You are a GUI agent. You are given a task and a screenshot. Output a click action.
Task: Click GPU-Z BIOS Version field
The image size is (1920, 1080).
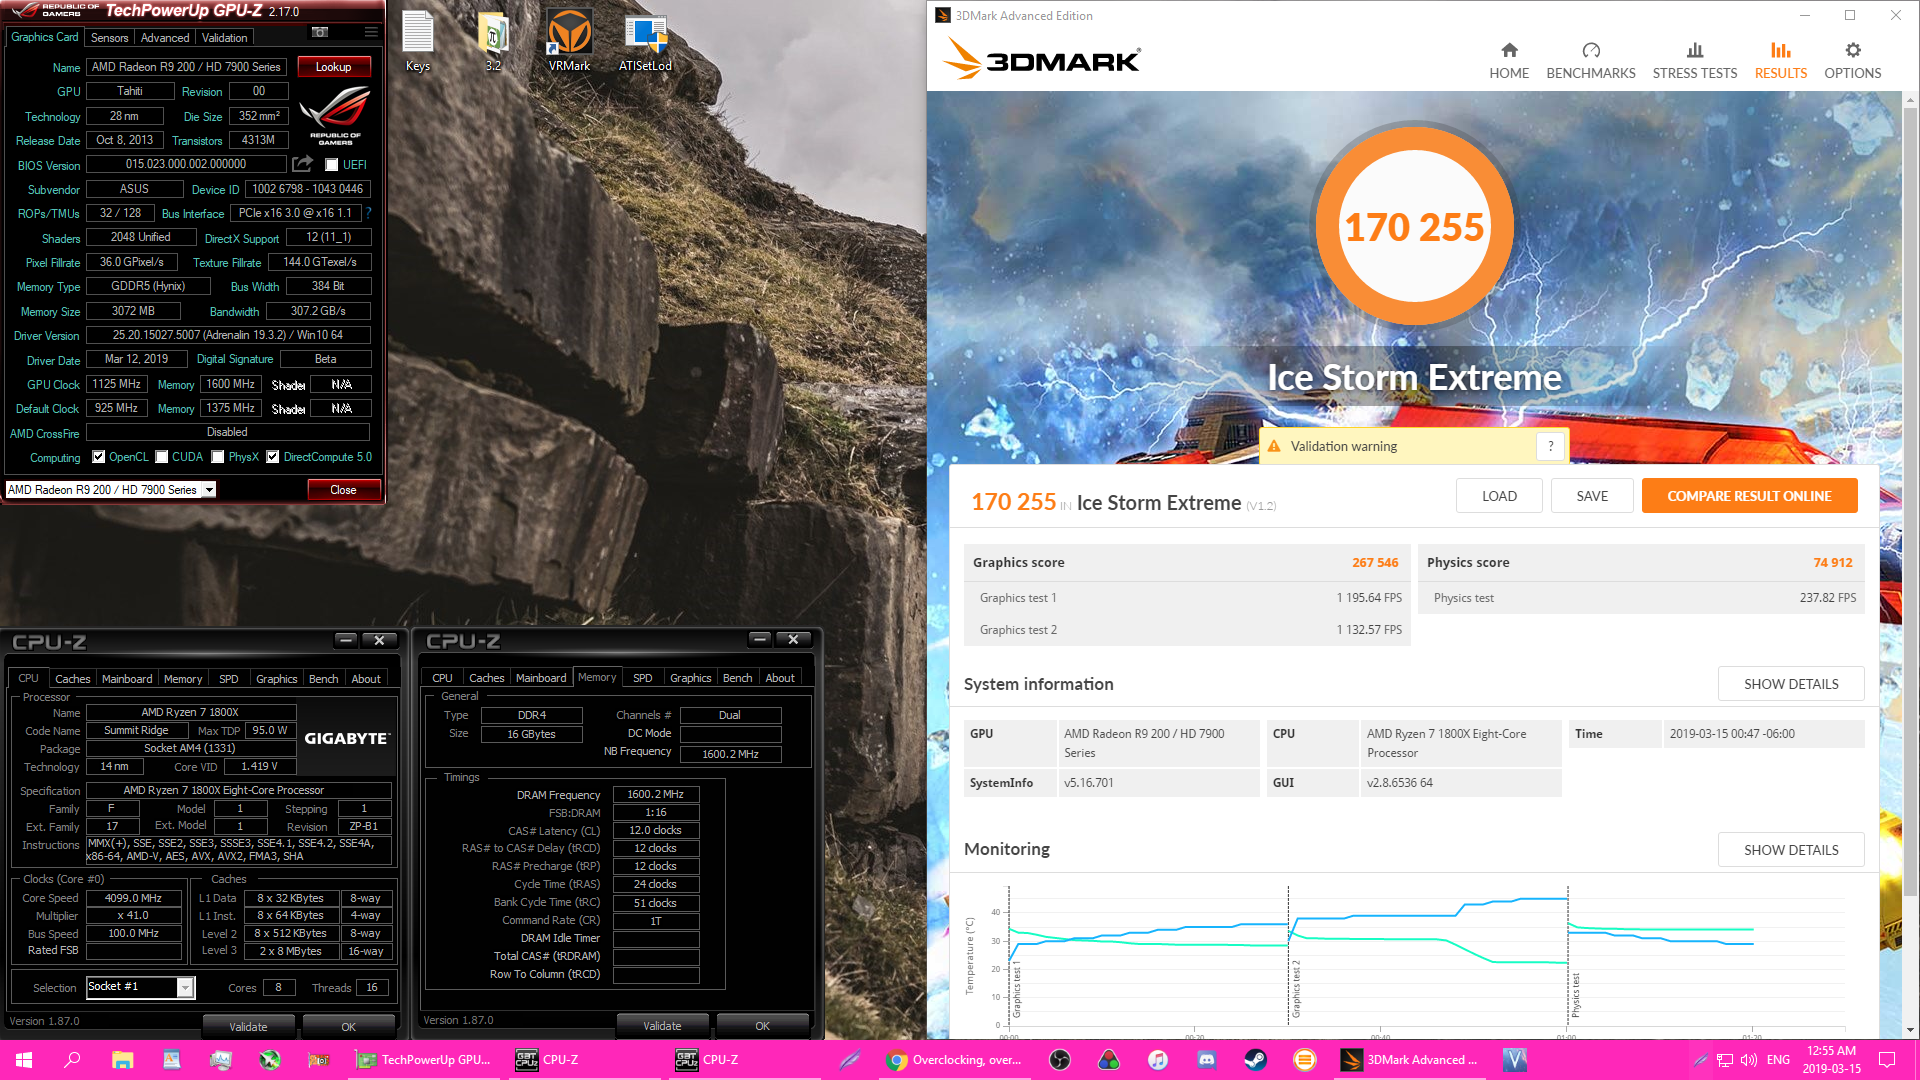[x=186, y=164]
